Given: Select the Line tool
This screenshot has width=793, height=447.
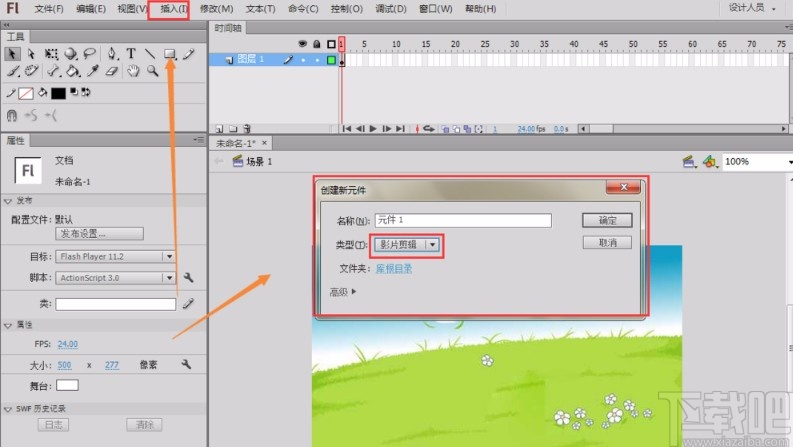Looking at the screenshot, I should (x=150, y=54).
